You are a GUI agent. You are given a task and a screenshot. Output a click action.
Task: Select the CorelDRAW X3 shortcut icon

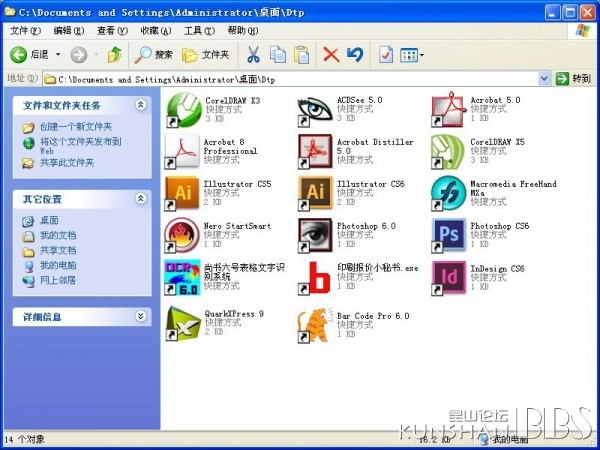(x=184, y=110)
